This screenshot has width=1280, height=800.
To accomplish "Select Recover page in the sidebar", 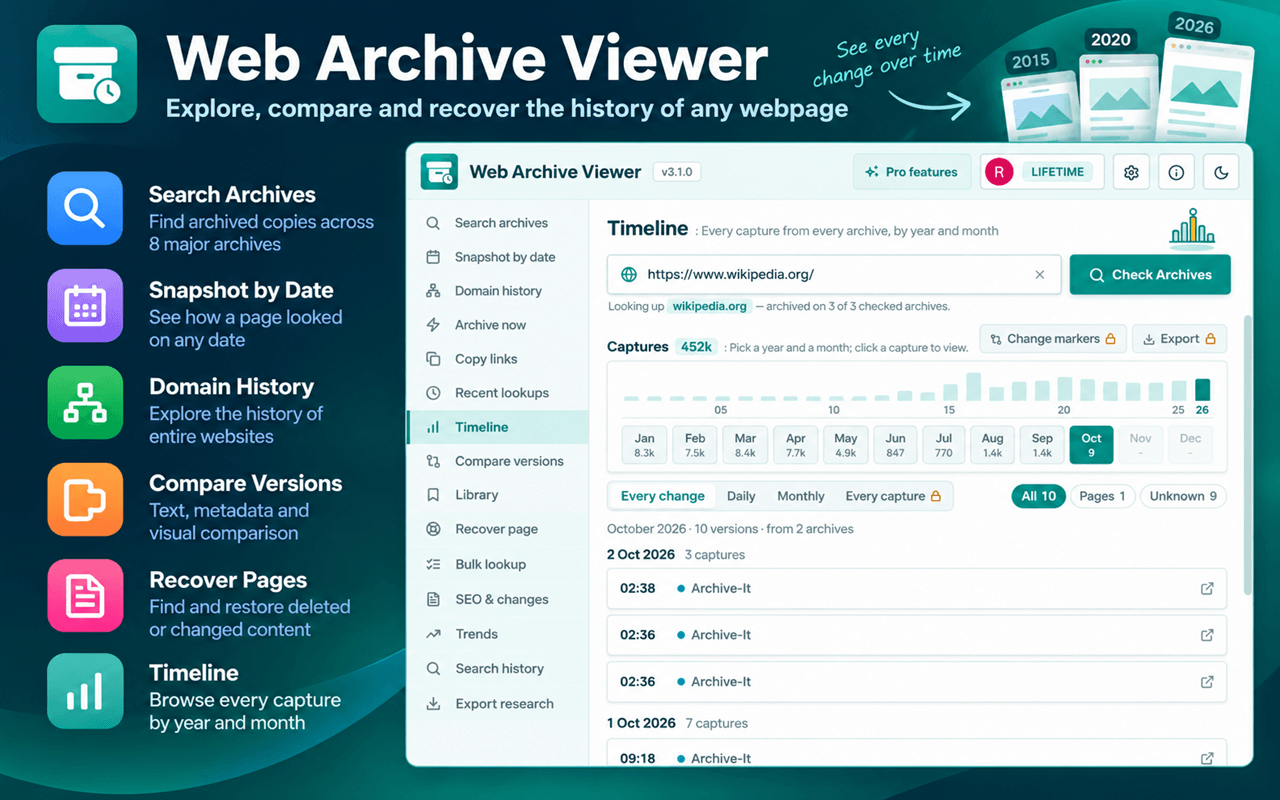I will tap(497, 529).
